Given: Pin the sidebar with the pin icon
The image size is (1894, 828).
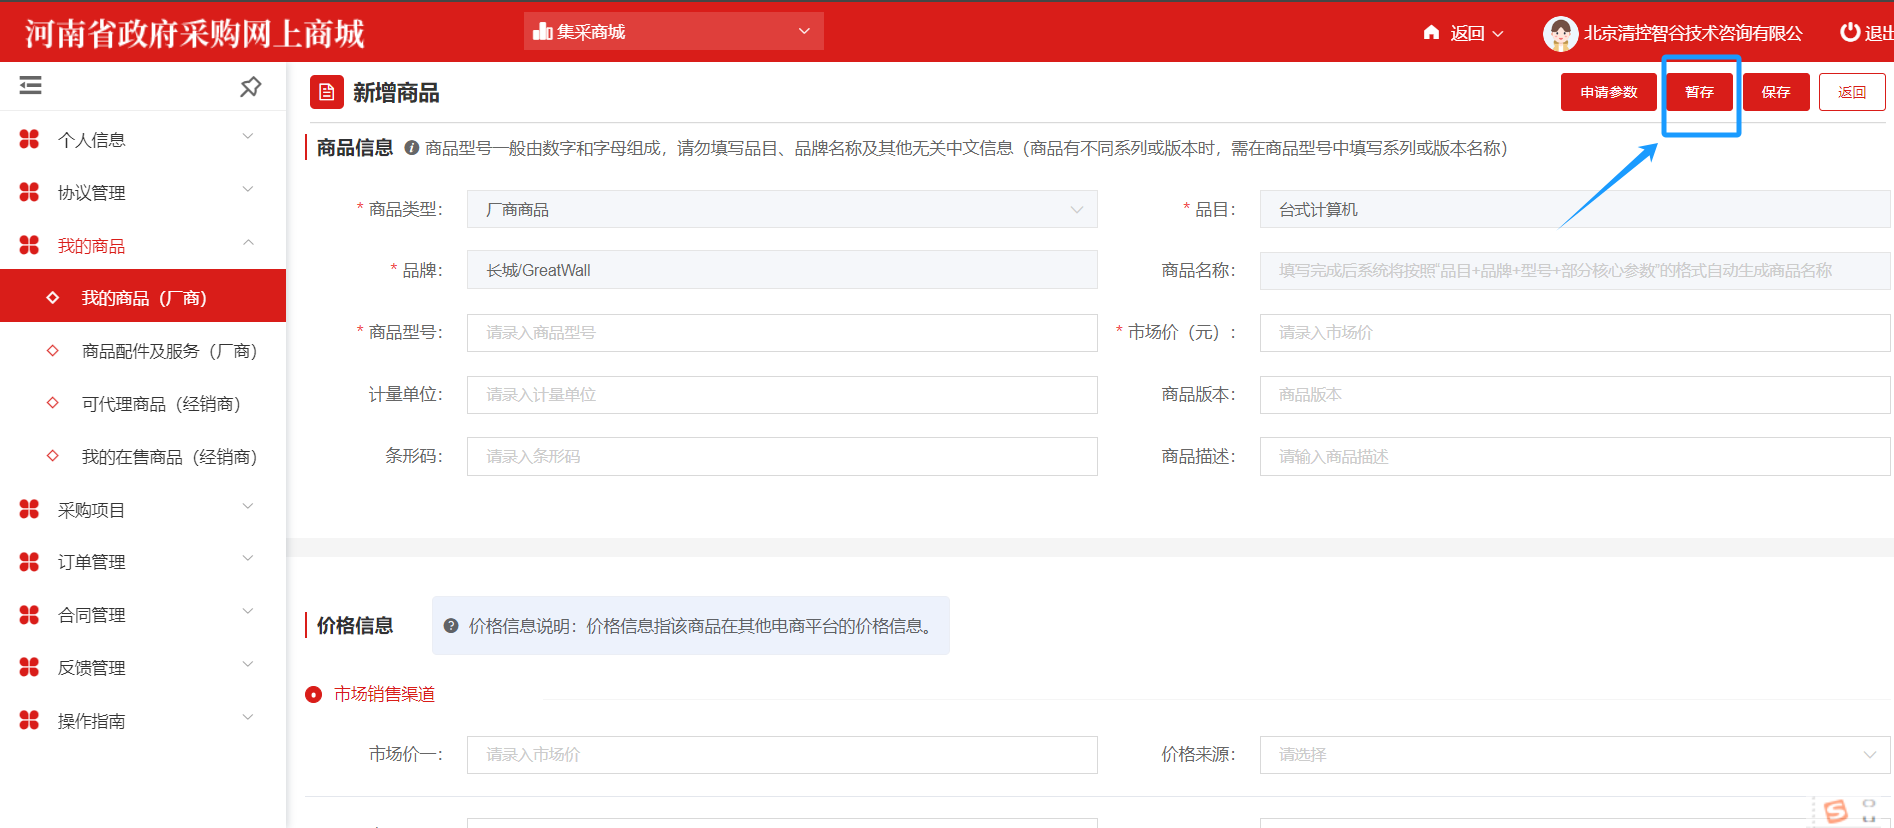Looking at the screenshot, I should pyautogui.click(x=251, y=87).
